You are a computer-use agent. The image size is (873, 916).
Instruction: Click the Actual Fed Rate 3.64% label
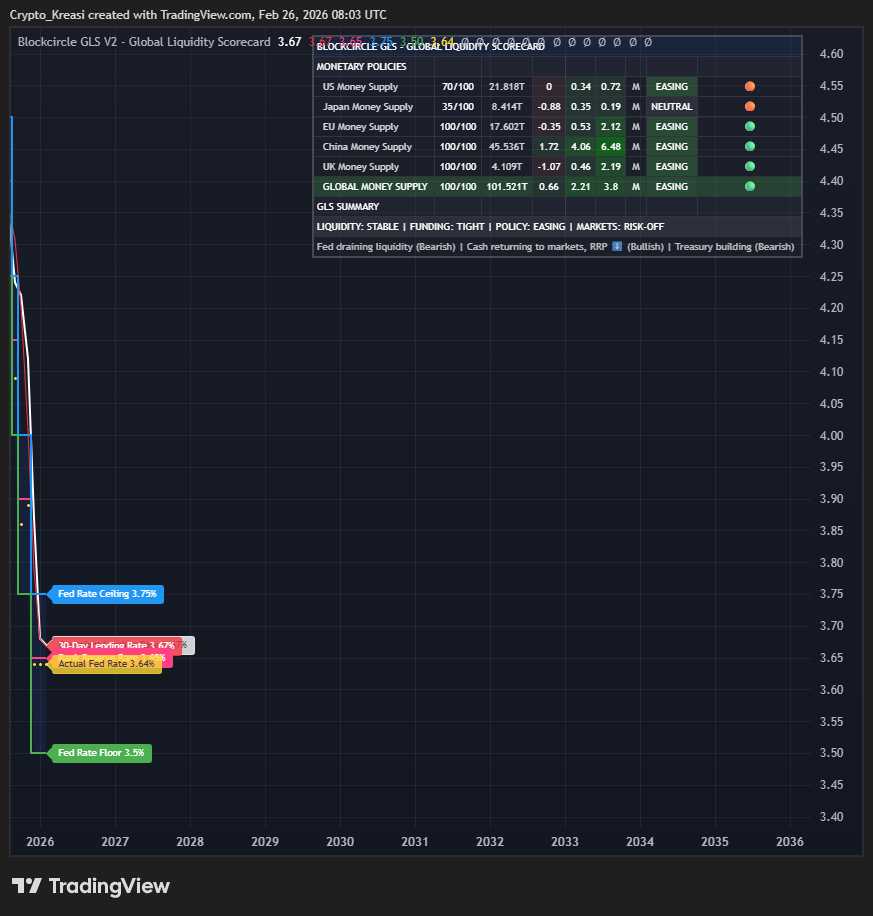(106, 664)
